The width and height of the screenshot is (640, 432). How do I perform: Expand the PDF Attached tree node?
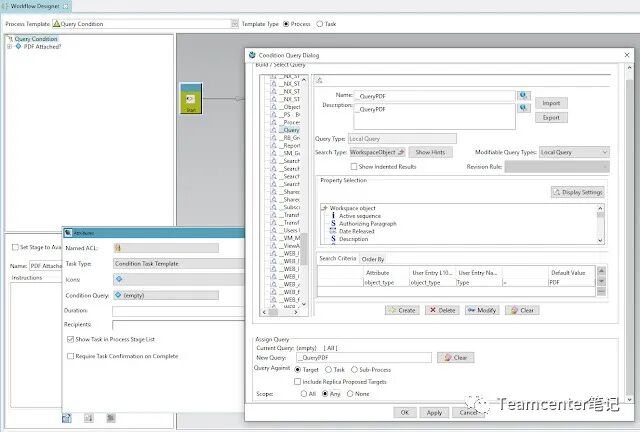tap(9, 46)
